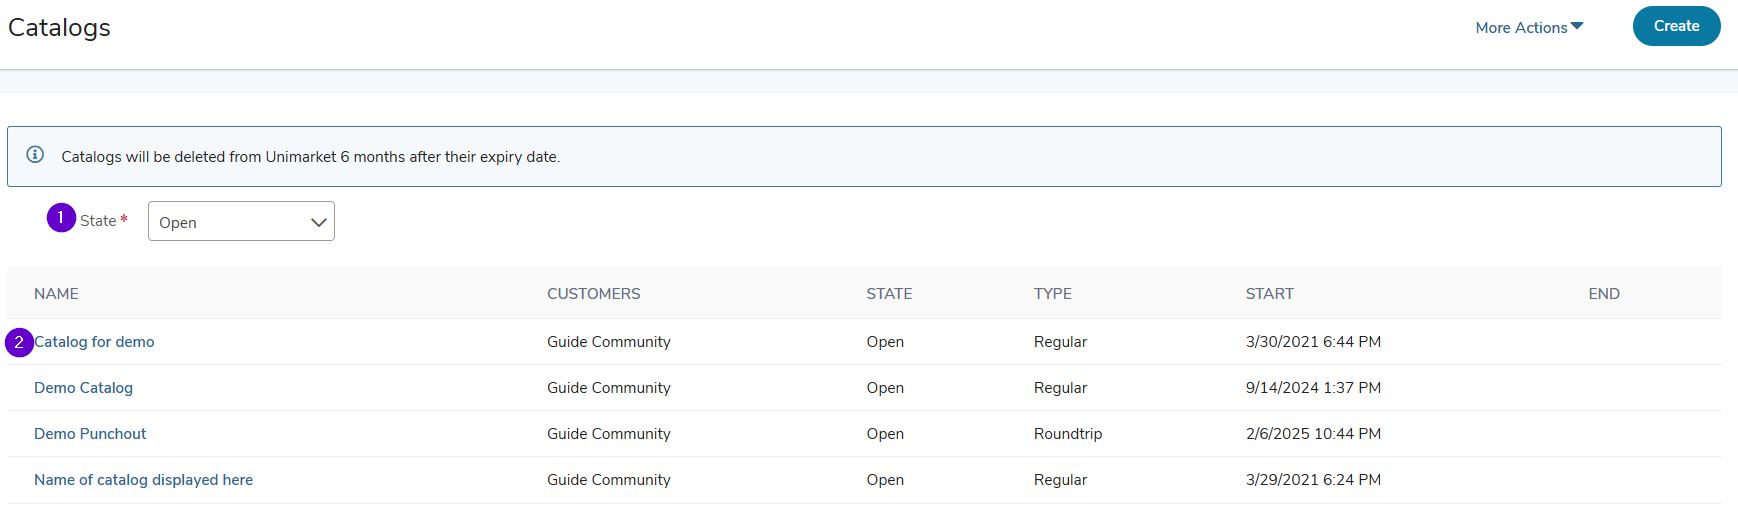1738x505 pixels.
Task: Open the State dropdown showing Open
Action: coord(241,221)
